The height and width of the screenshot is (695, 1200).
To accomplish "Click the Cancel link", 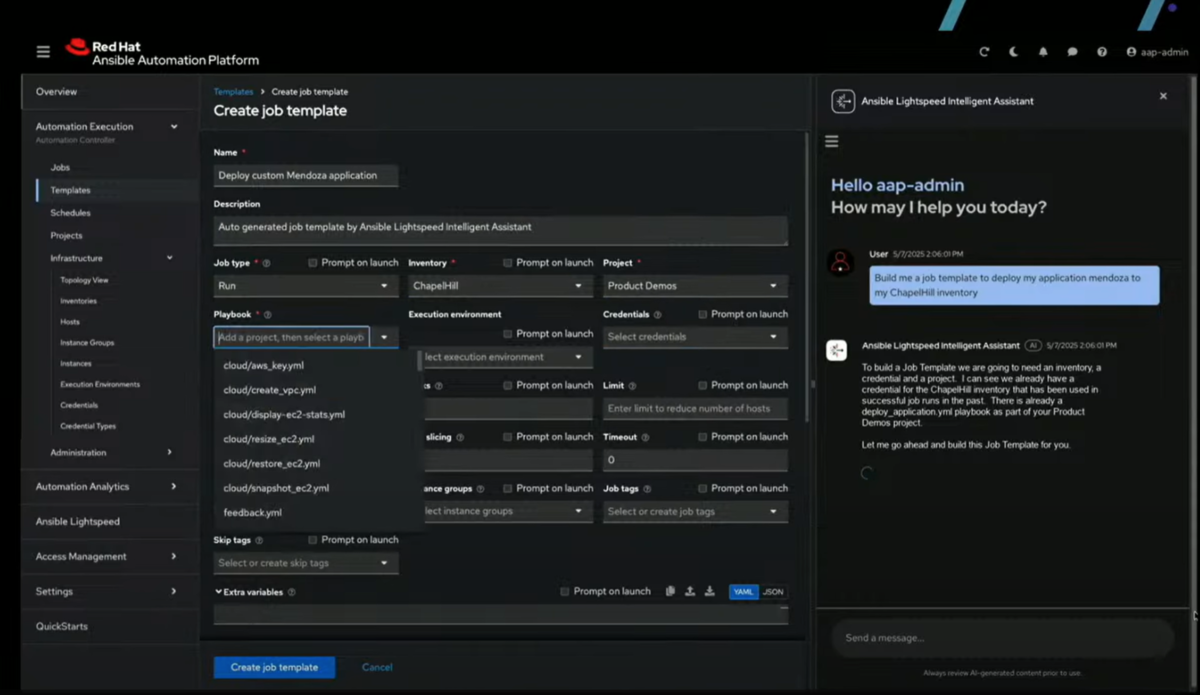I will click(x=377, y=667).
